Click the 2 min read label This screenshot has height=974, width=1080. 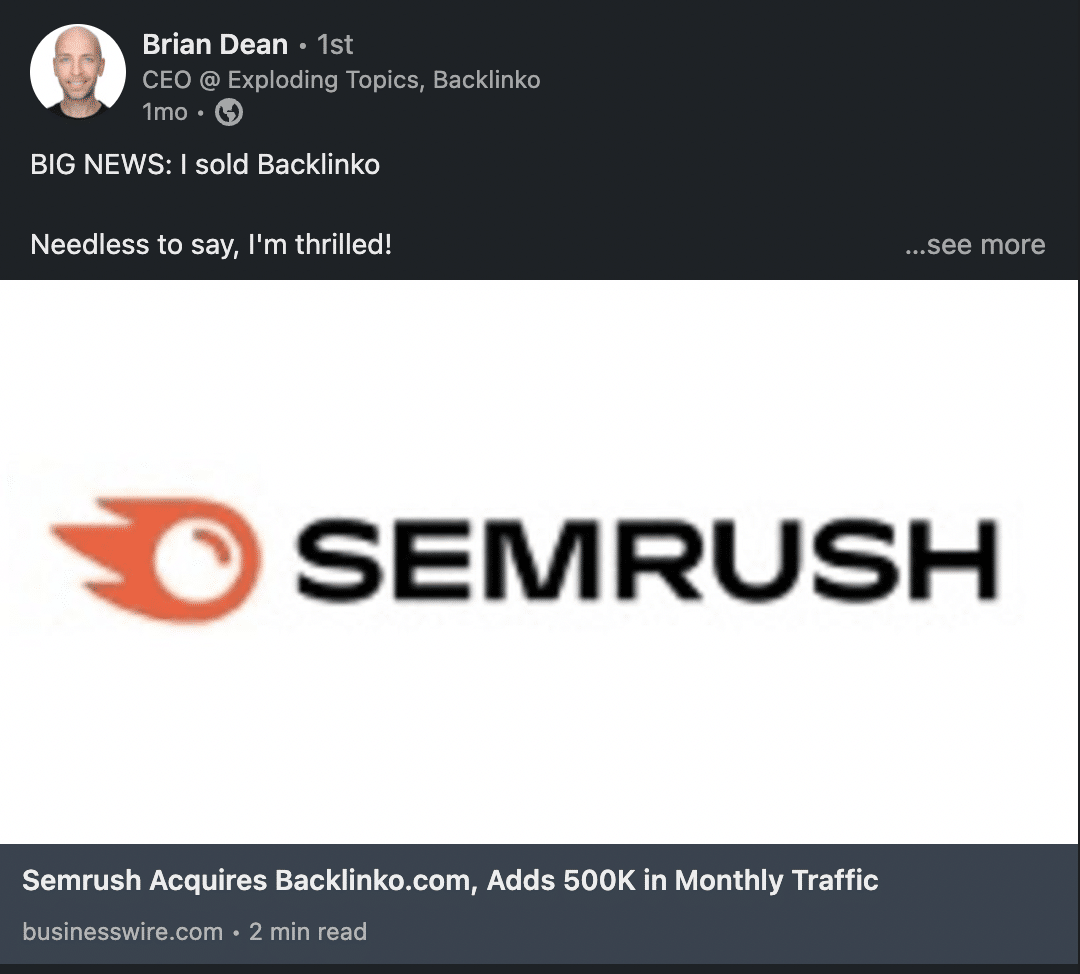point(308,932)
